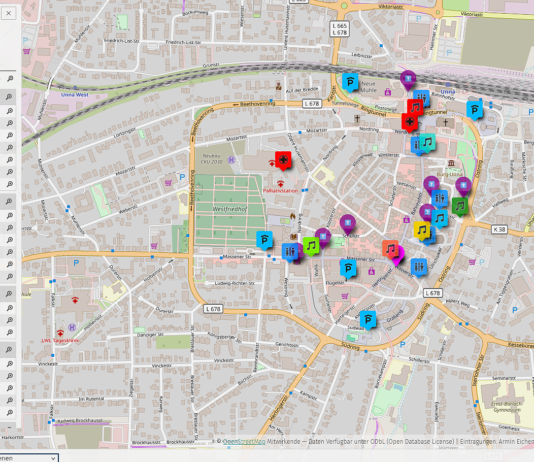Click the purple pin above Schäferstr label

pos(348,224)
